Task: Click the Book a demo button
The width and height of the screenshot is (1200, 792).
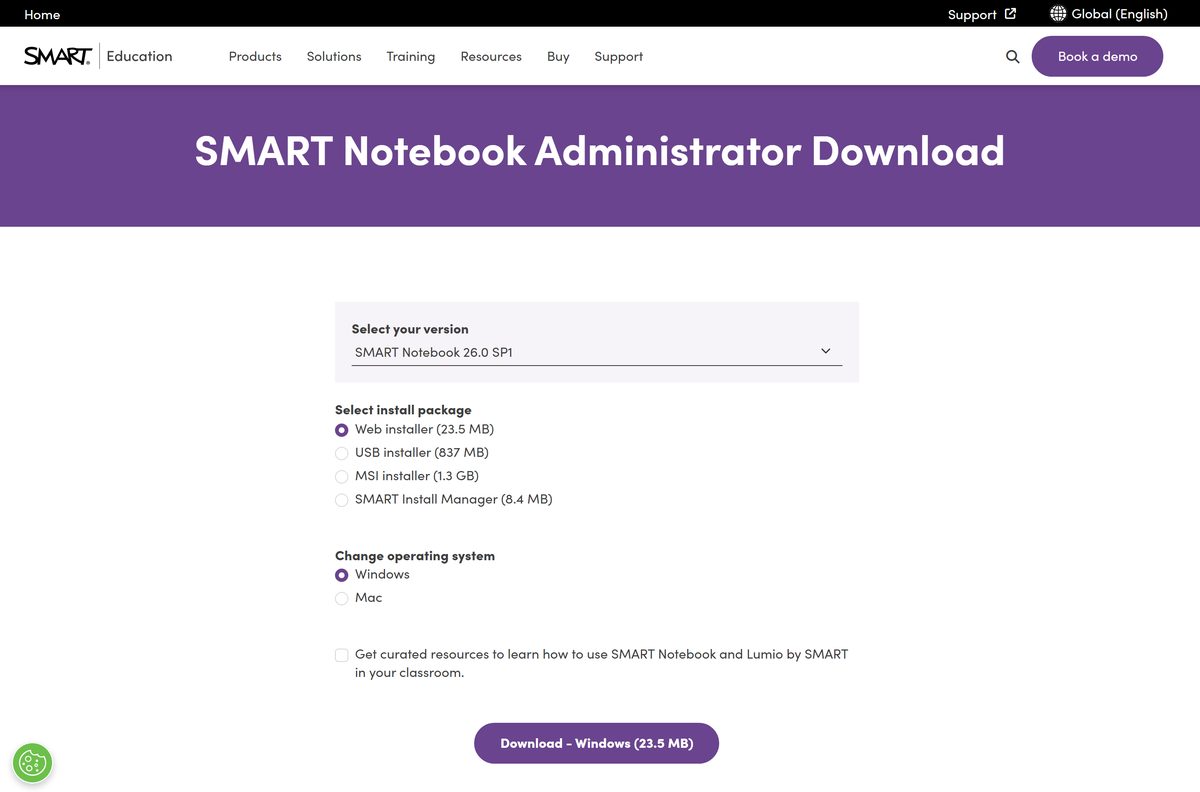Action: 1097,56
